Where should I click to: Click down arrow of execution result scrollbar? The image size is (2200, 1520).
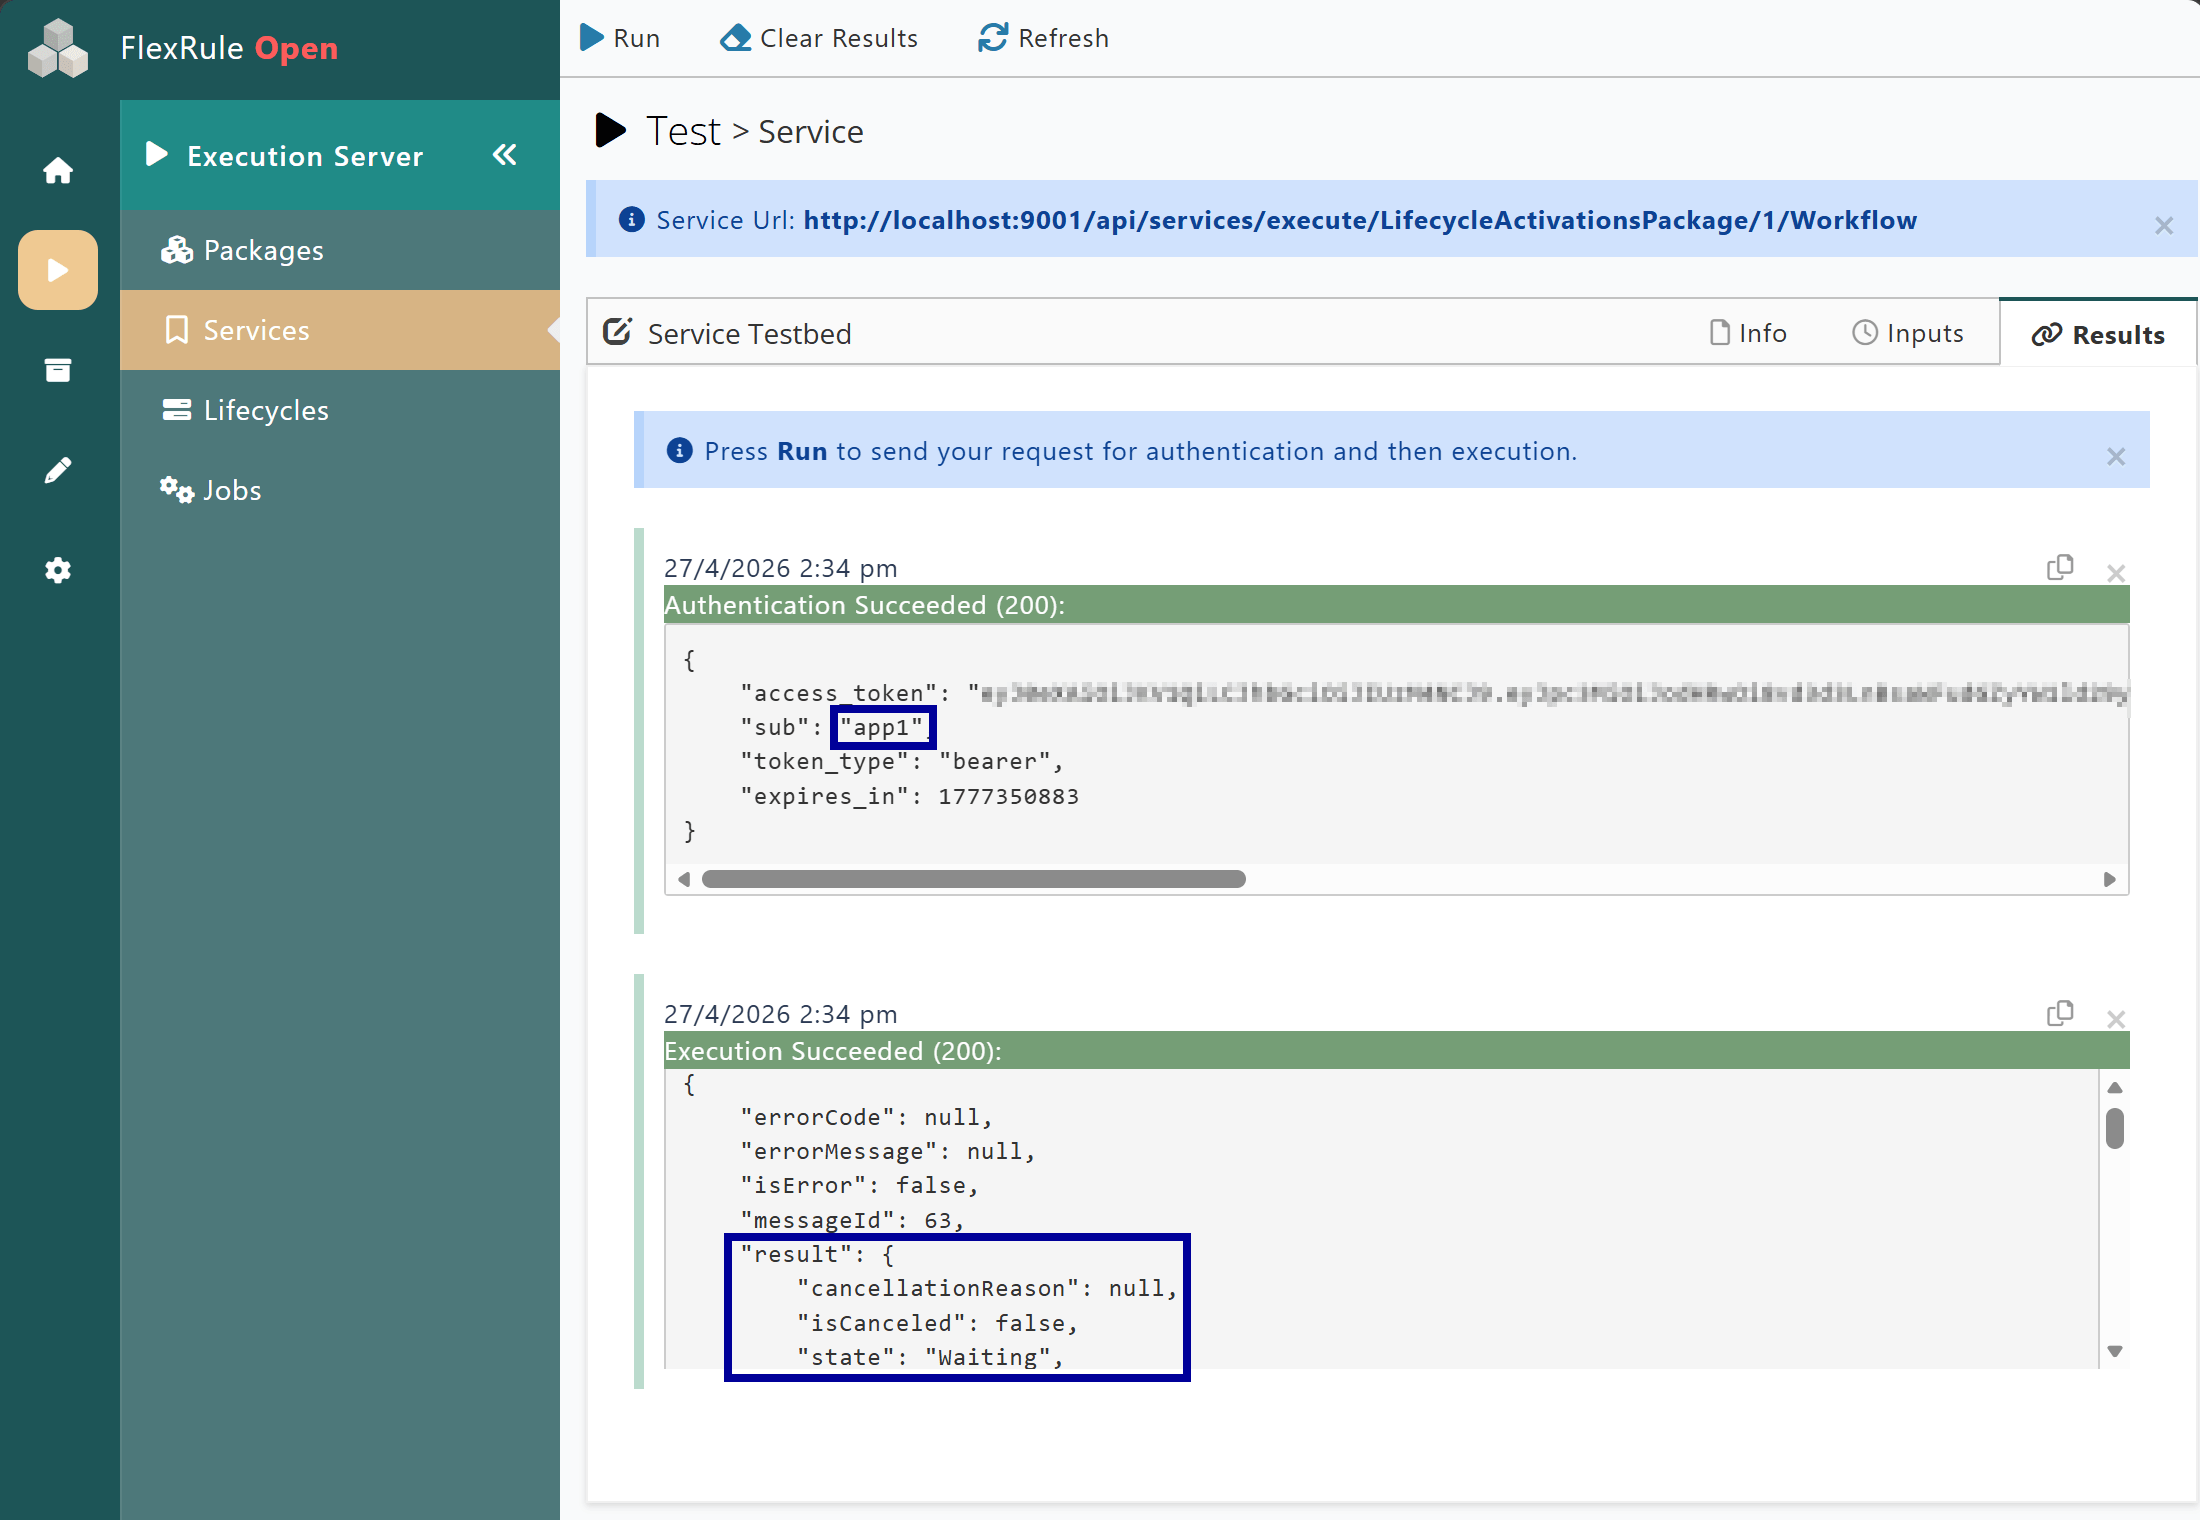(2115, 1351)
